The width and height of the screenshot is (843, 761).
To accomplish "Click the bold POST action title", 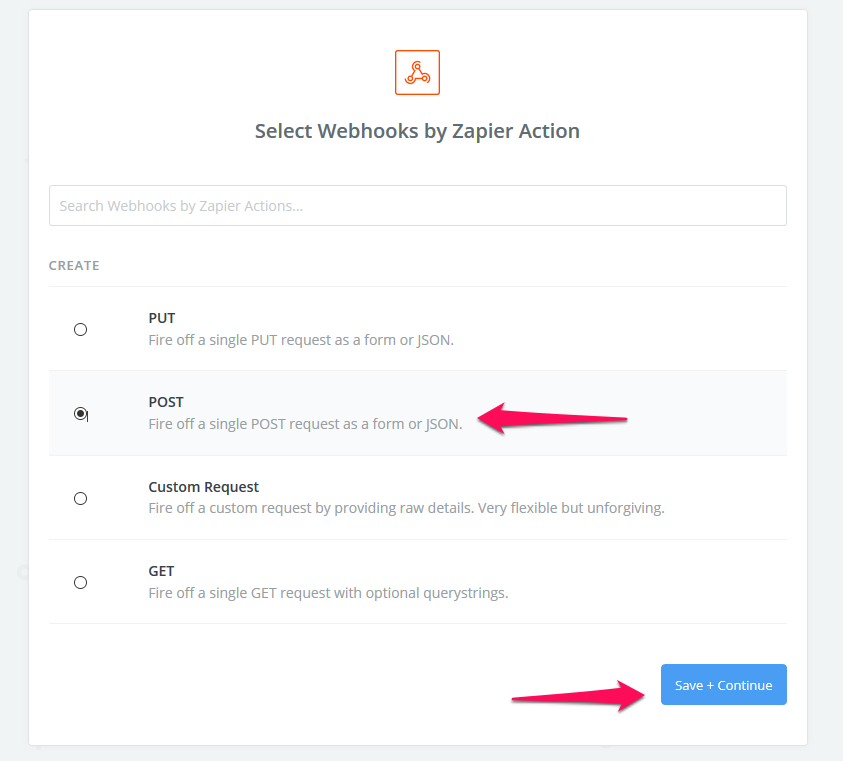I will pyautogui.click(x=166, y=402).
